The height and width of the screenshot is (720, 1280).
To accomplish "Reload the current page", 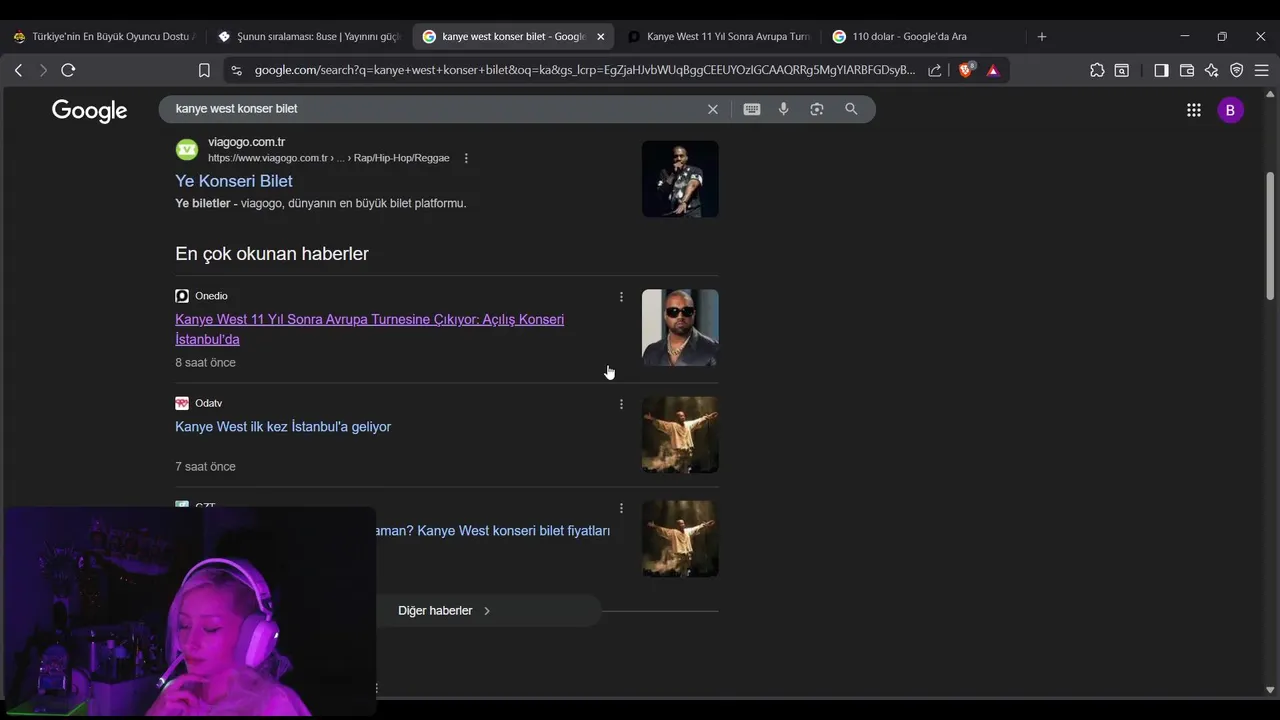I will coord(68,70).
